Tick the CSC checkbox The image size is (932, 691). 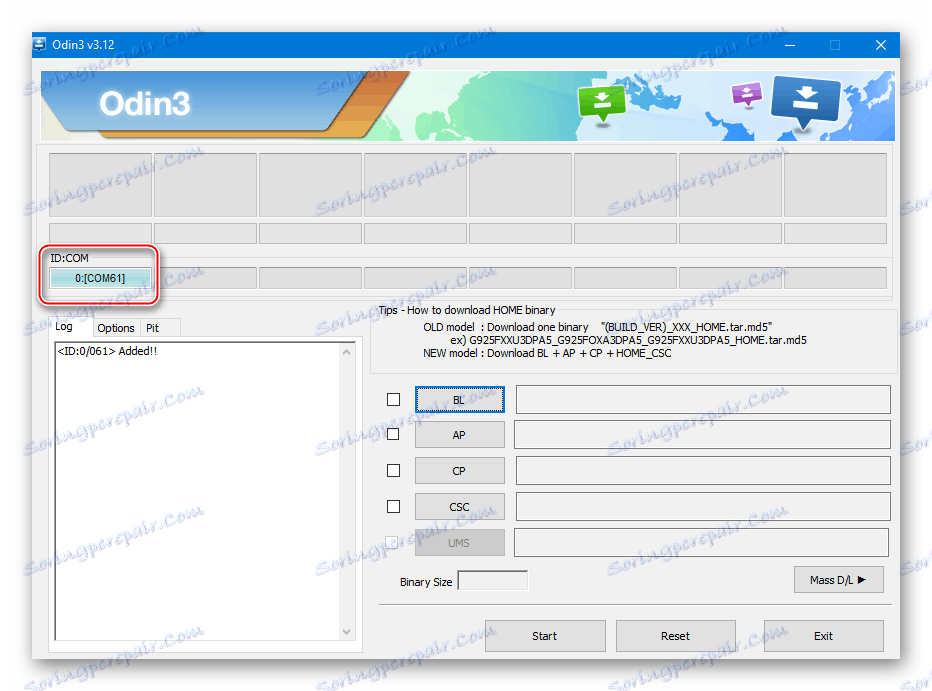pyautogui.click(x=393, y=506)
